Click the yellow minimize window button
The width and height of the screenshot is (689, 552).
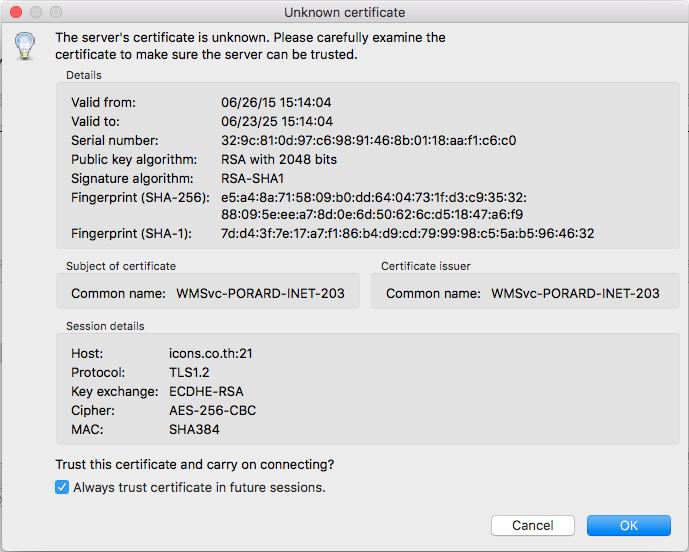(x=37, y=12)
